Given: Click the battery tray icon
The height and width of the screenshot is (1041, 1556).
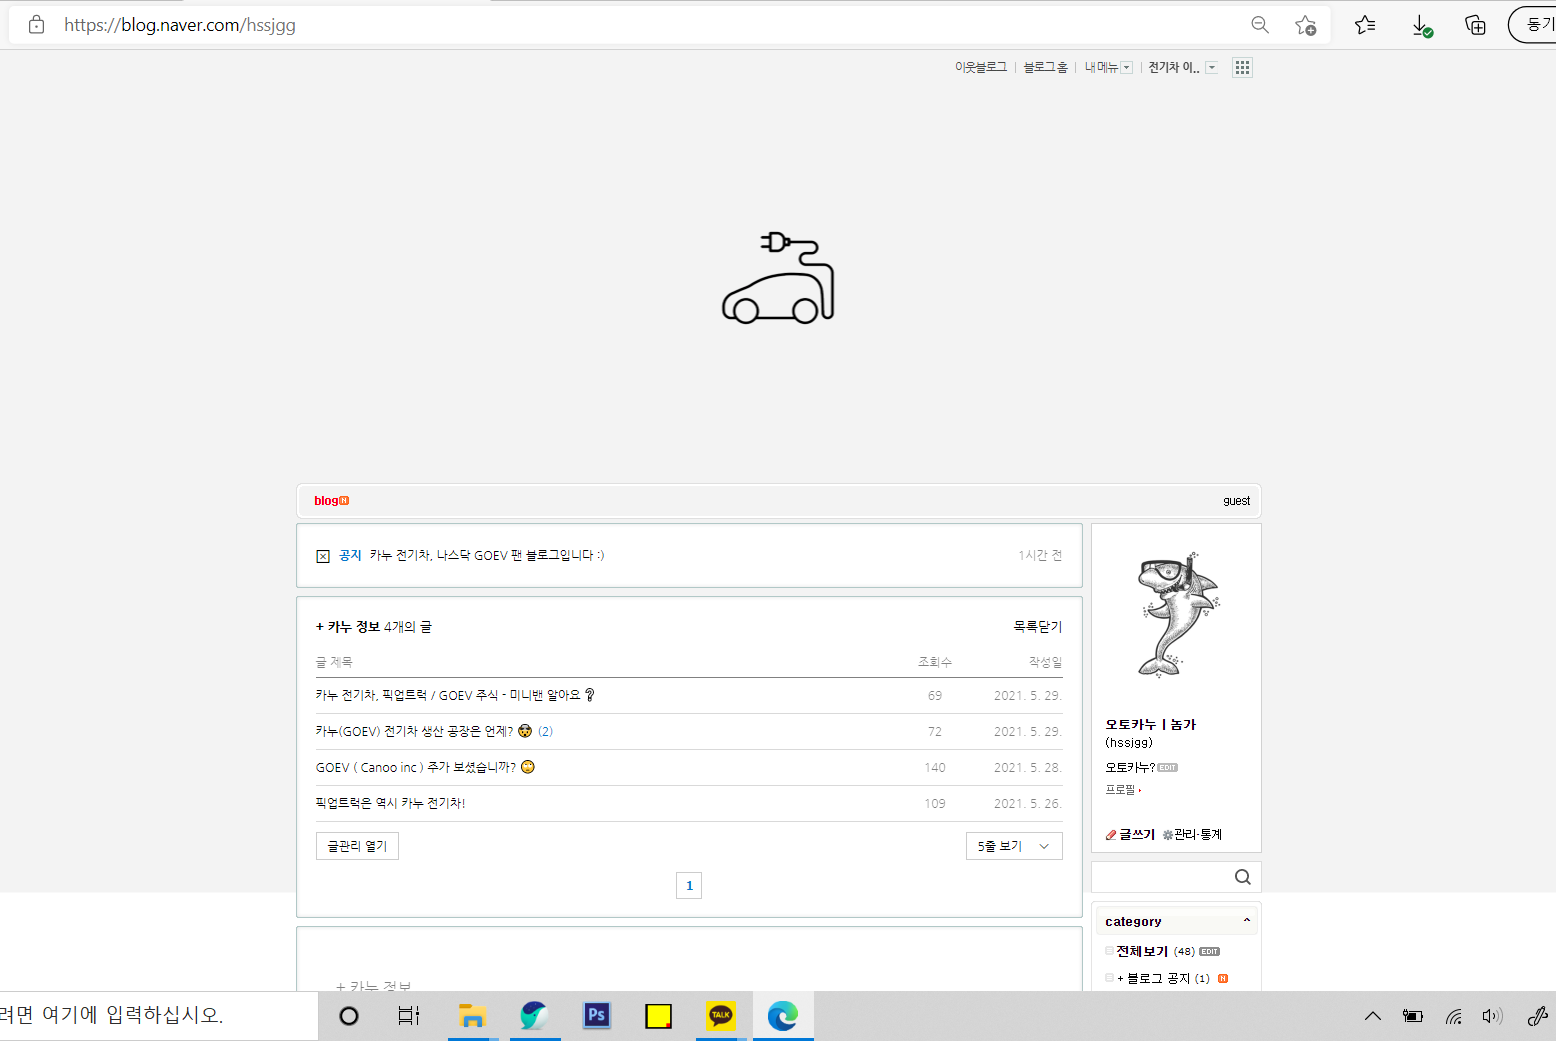Looking at the screenshot, I should (x=1413, y=1016).
